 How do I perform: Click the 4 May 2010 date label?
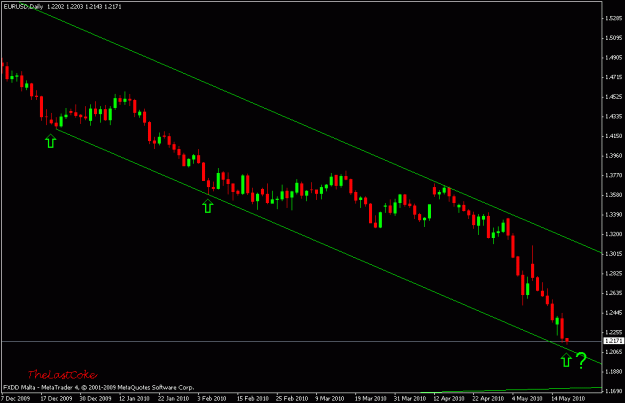527,398
